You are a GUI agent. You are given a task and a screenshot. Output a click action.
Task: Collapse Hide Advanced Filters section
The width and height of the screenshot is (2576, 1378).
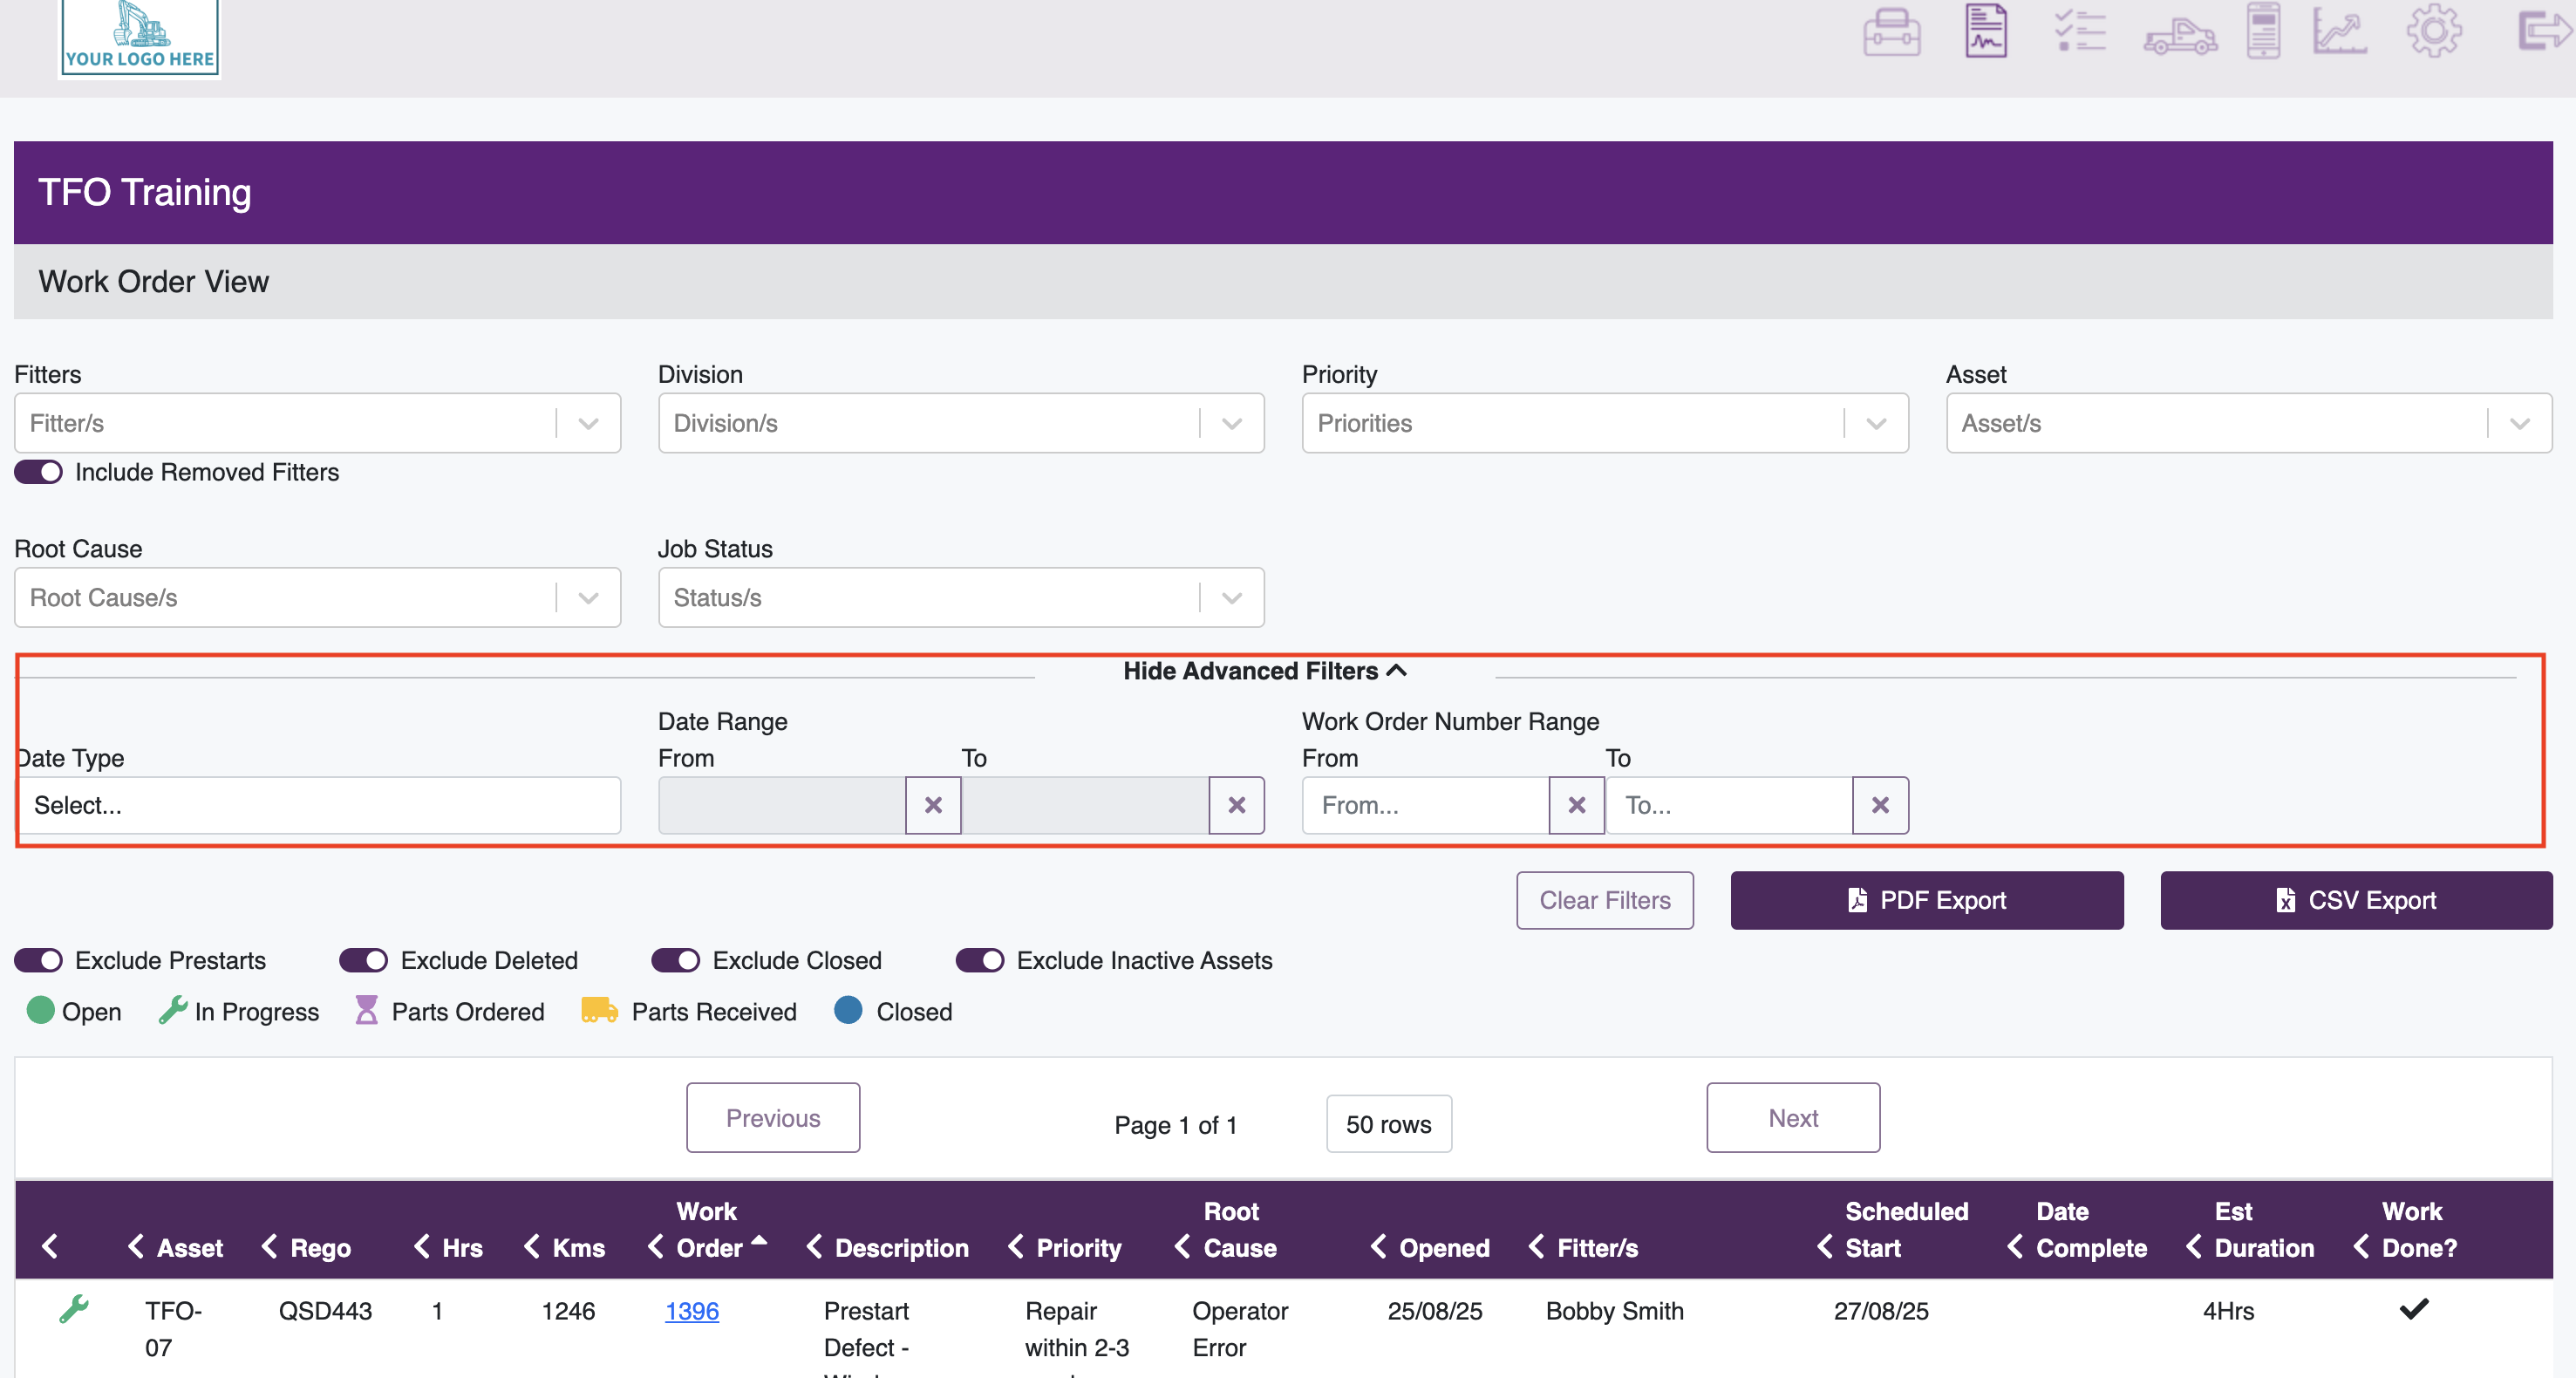tap(1265, 671)
